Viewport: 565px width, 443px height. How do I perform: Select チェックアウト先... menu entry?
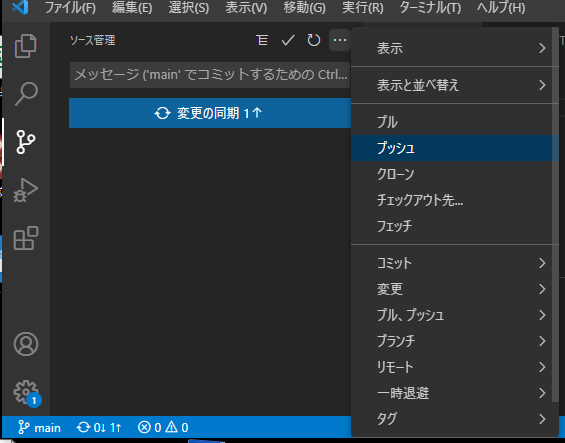(452, 200)
